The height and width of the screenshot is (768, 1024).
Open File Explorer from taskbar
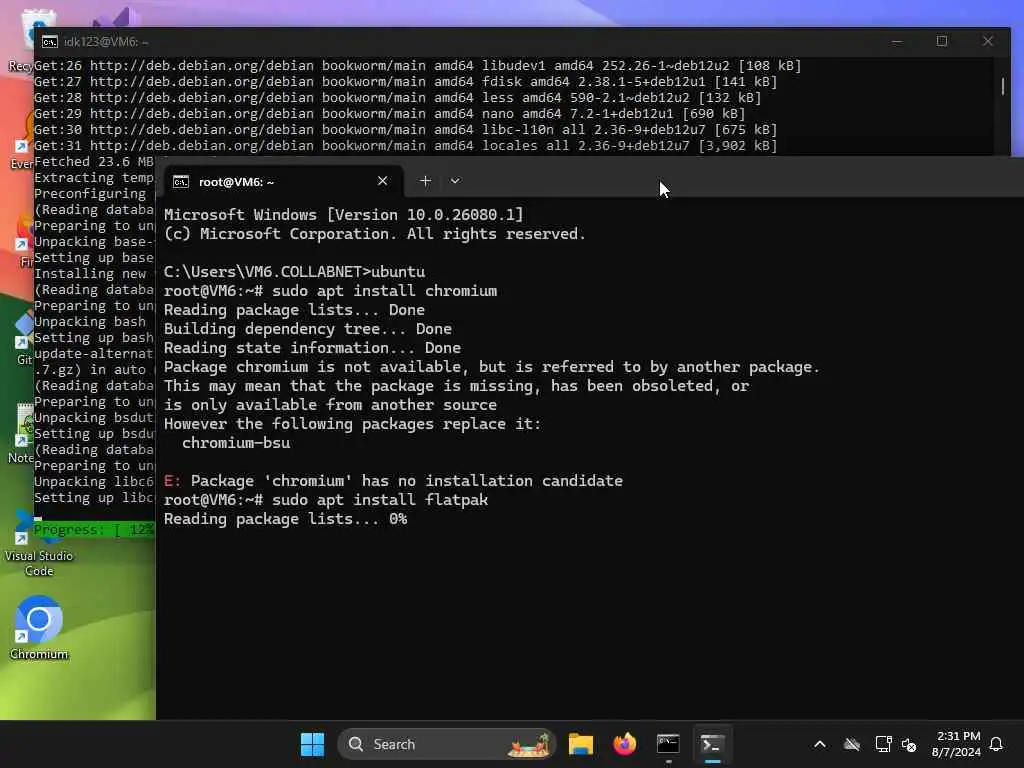point(581,744)
